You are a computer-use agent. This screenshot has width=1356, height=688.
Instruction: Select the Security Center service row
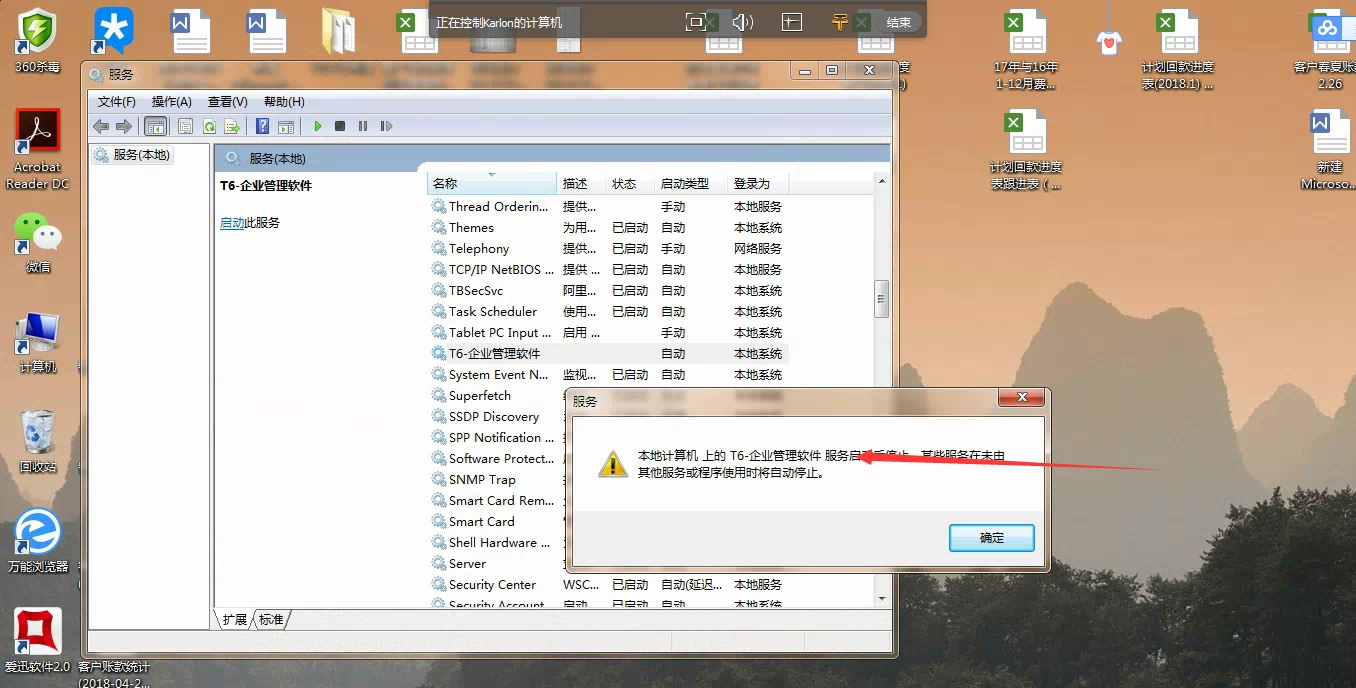(608, 585)
